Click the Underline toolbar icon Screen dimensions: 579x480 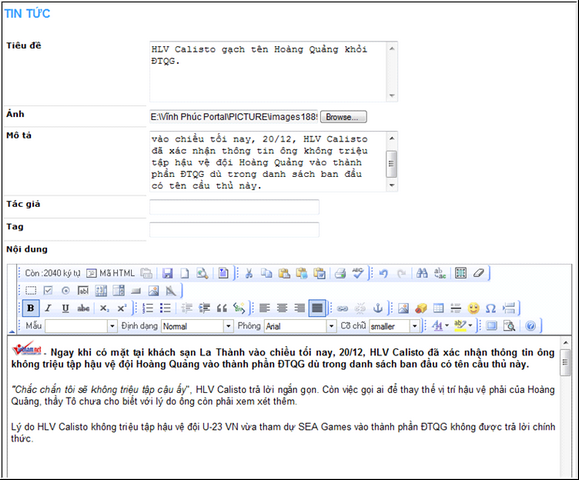pyautogui.click(x=65, y=308)
